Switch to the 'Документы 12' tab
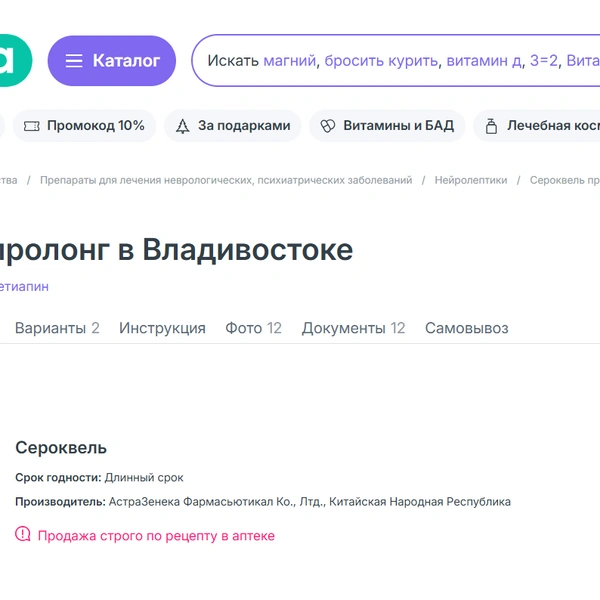 [x=353, y=328]
